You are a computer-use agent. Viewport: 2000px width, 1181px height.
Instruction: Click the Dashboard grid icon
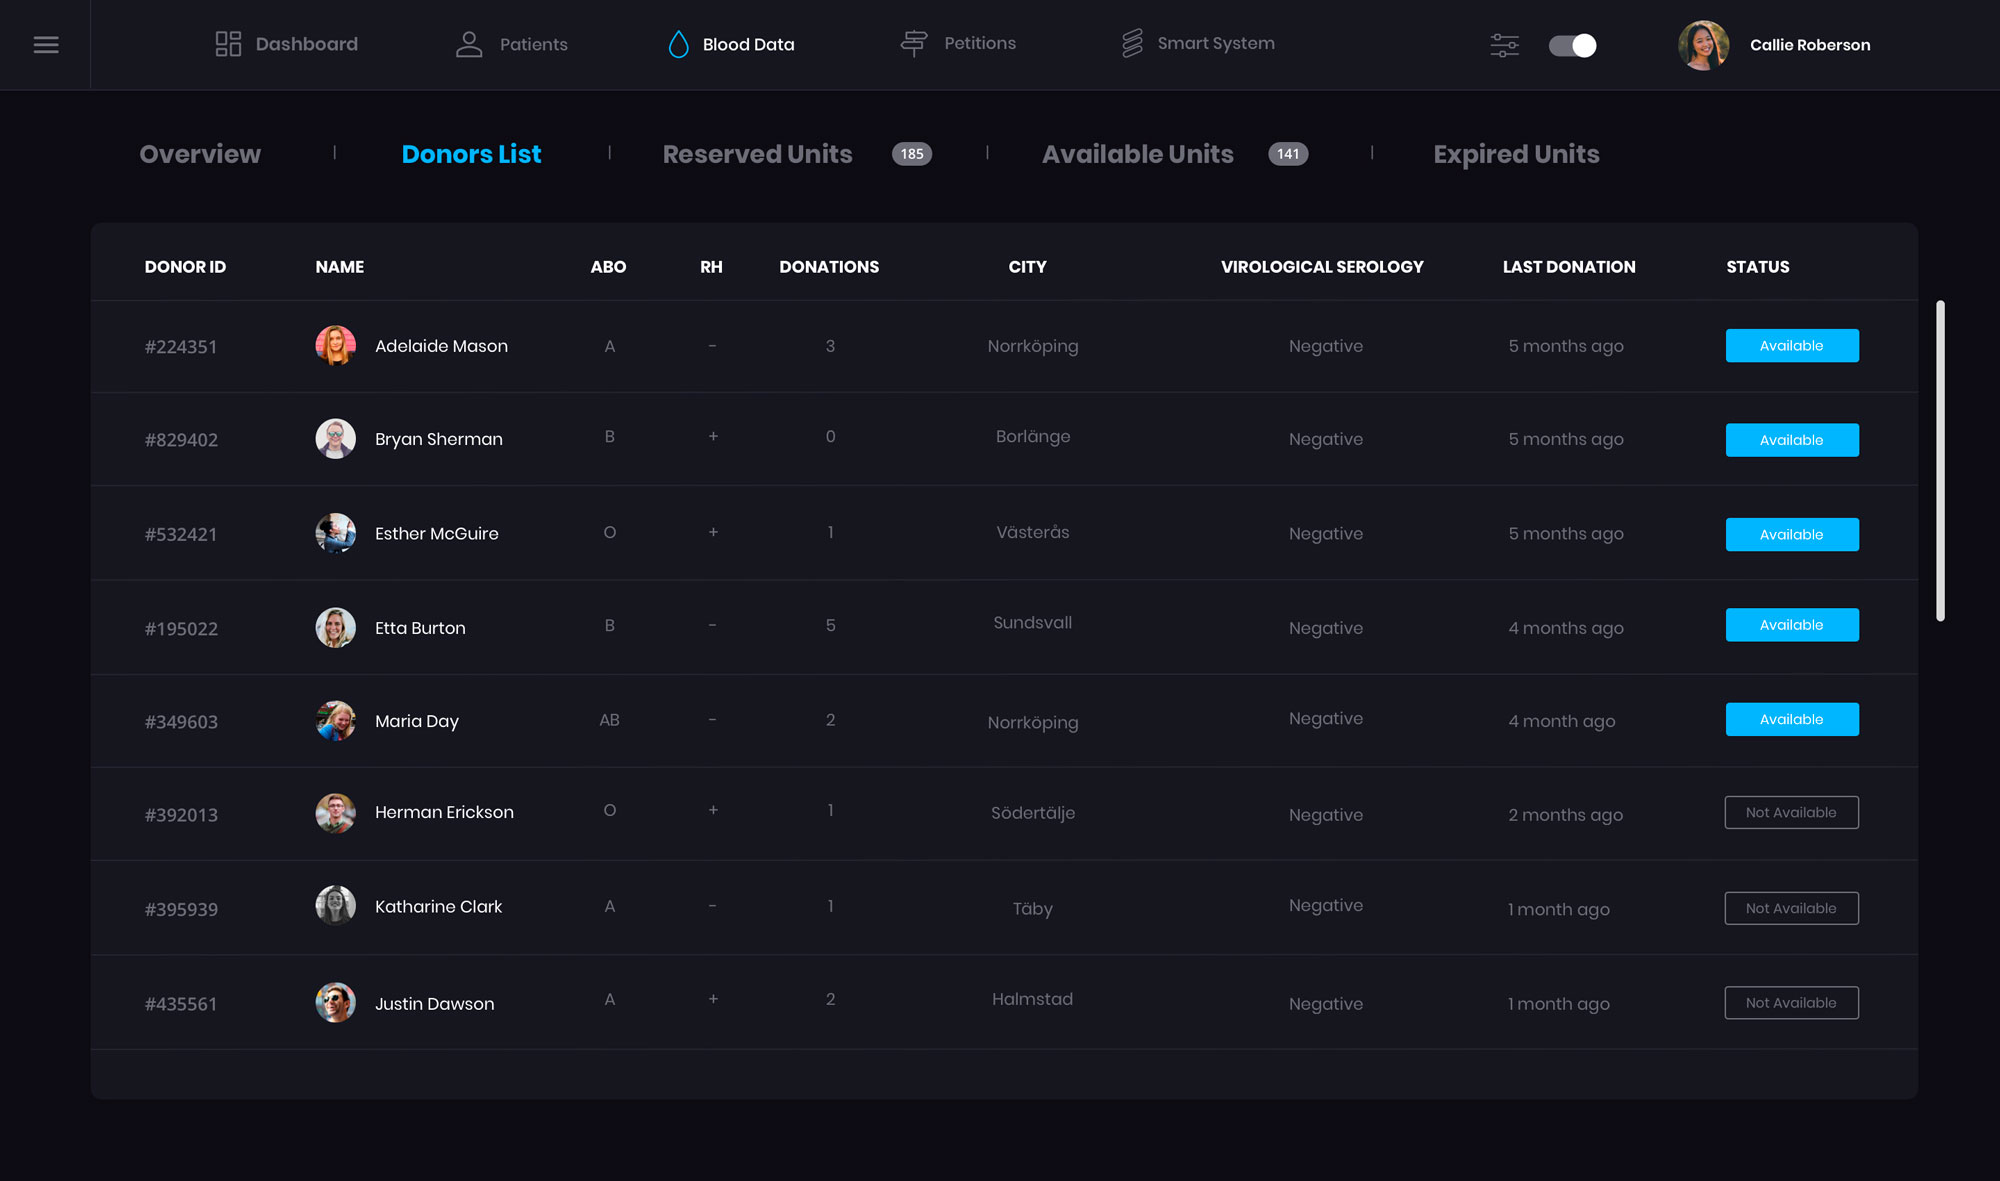point(228,44)
